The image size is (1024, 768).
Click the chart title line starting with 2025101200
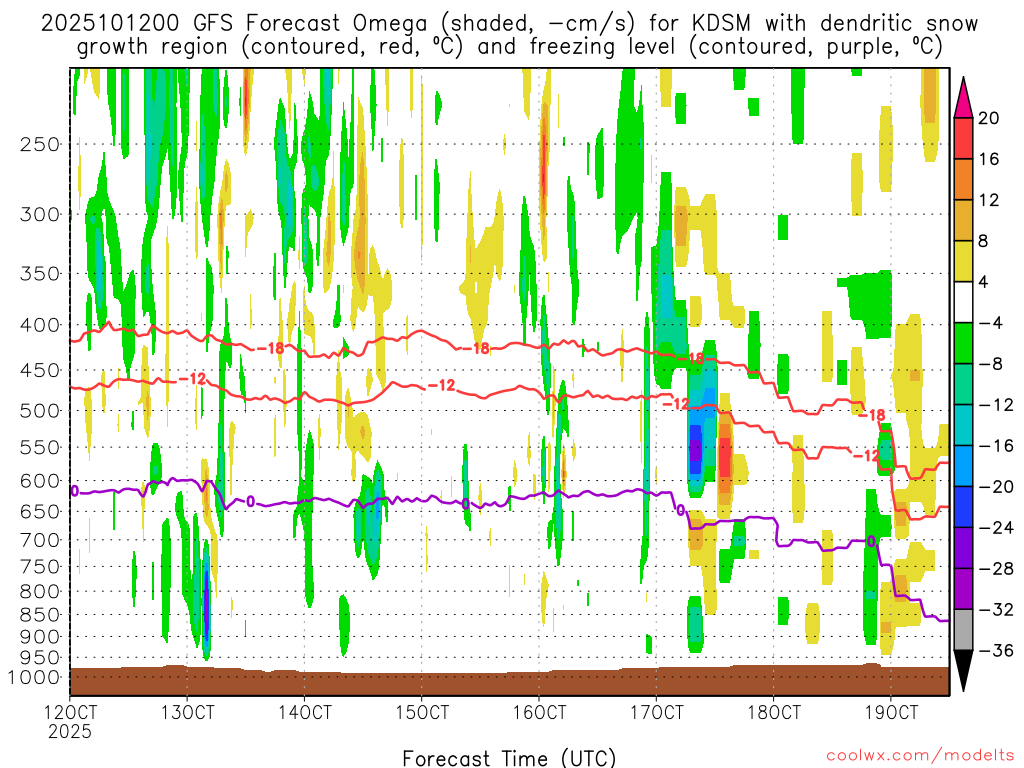click(509, 24)
